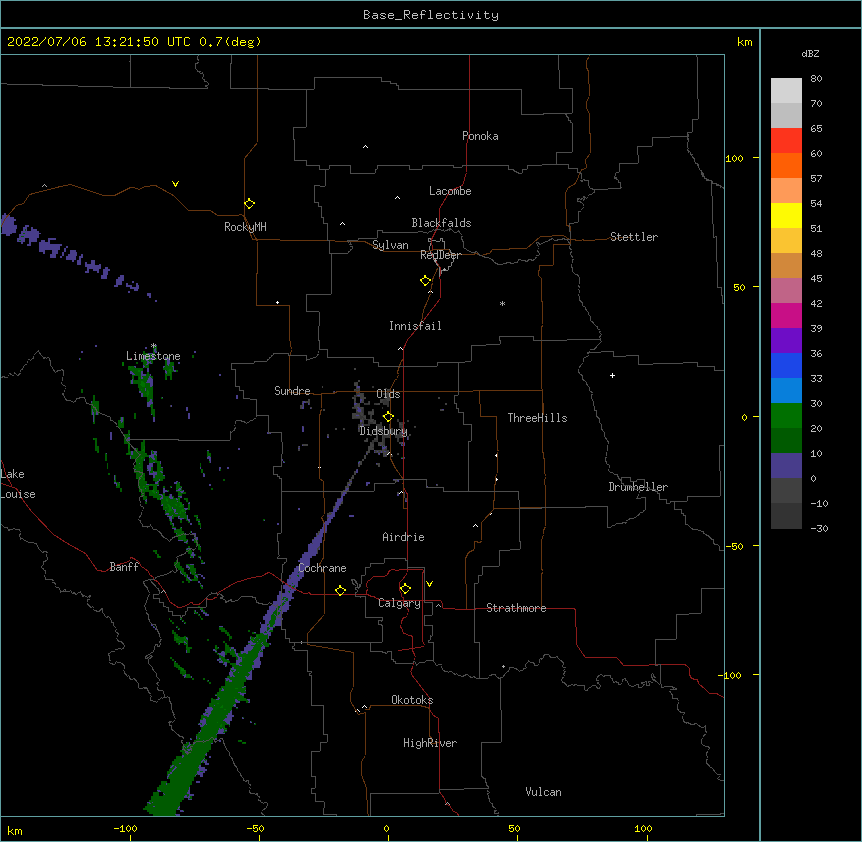
Task: Click the Base_Reflectivity title
Action: (x=431, y=15)
